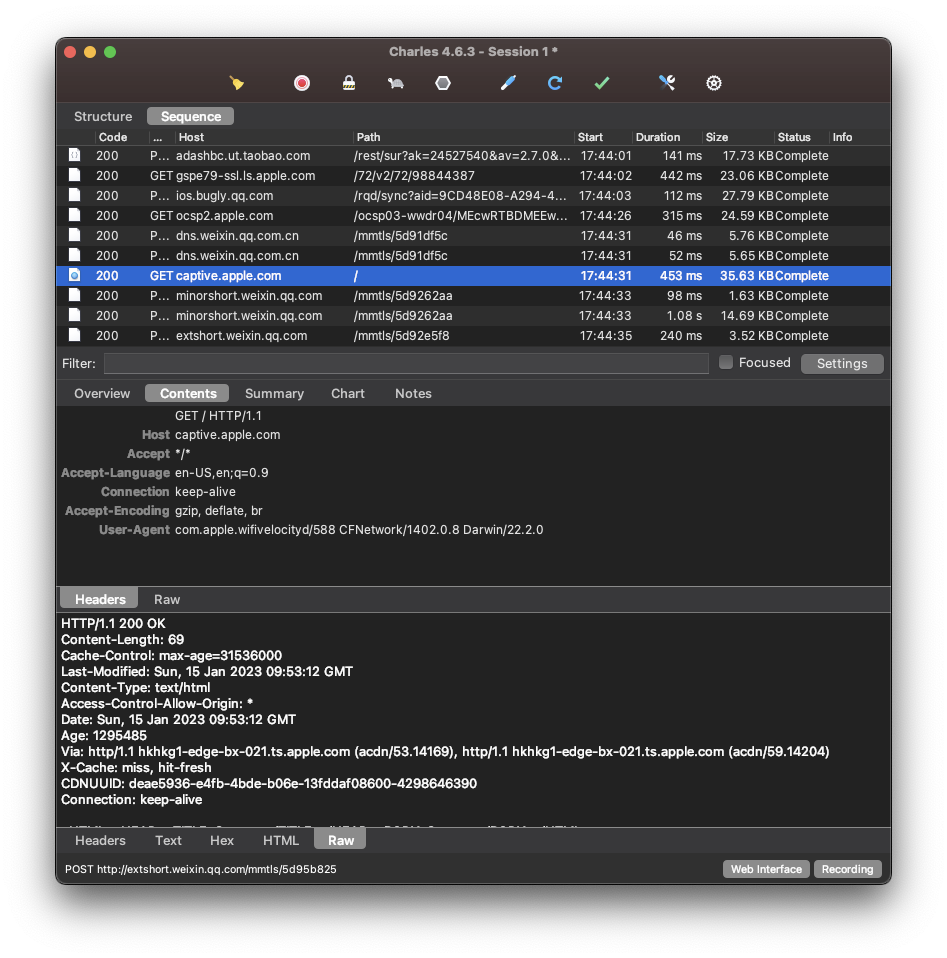Enable the Focused checkbox
947x958 pixels.
(726, 363)
